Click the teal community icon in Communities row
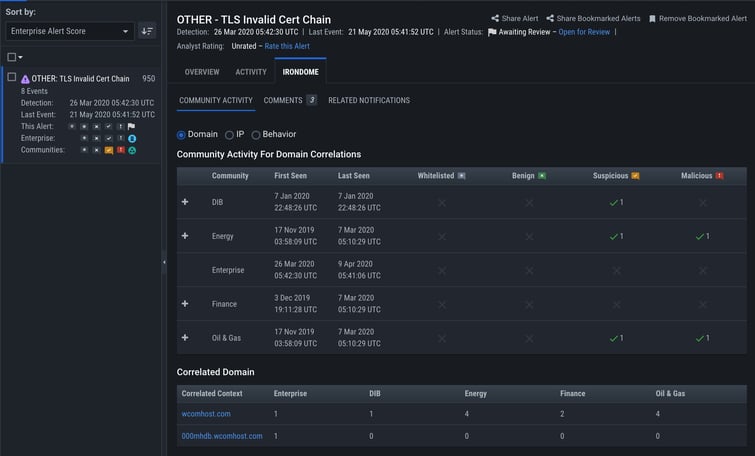 click(x=132, y=150)
